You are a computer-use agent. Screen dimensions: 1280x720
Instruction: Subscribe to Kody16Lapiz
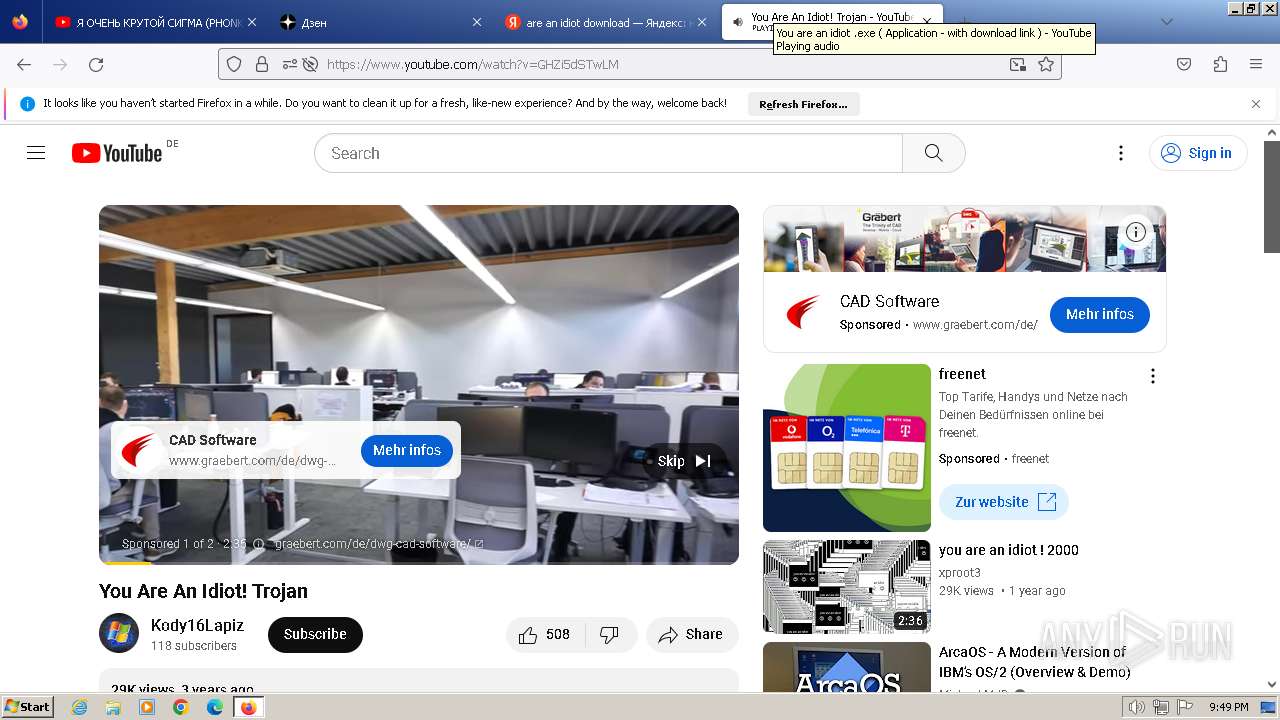pos(315,634)
